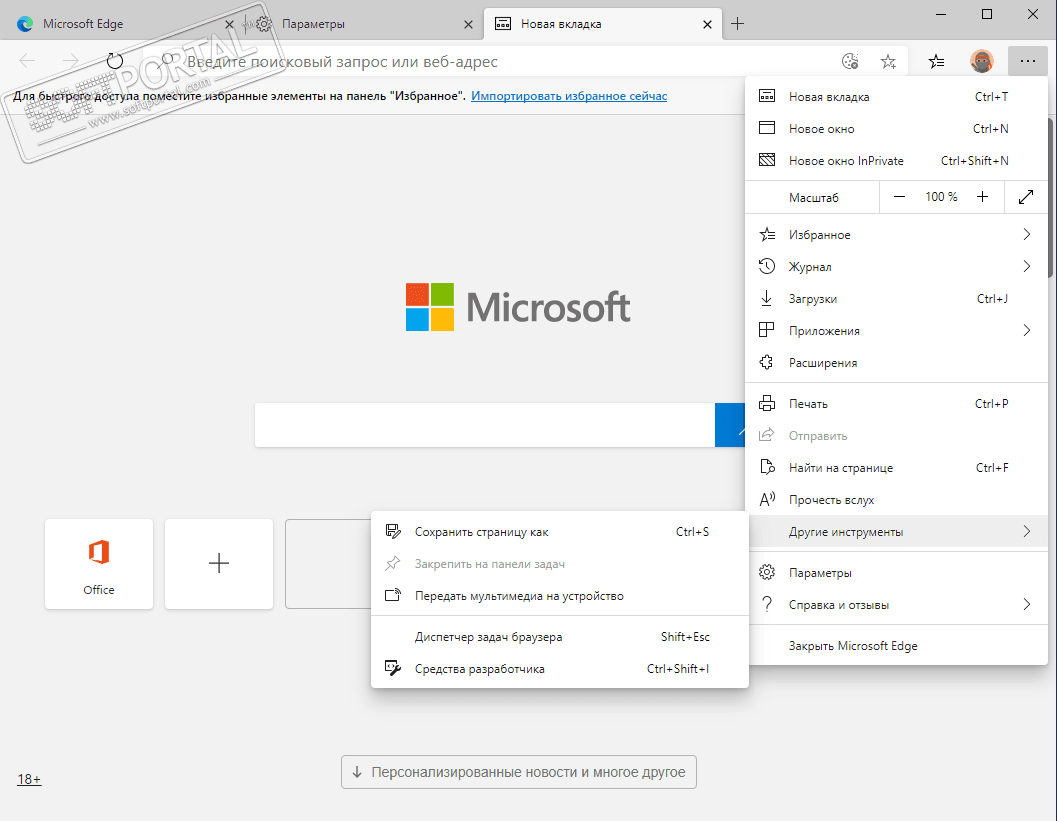Open Средства разработчика
This screenshot has height=821, width=1057.
[x=560, y=669]
